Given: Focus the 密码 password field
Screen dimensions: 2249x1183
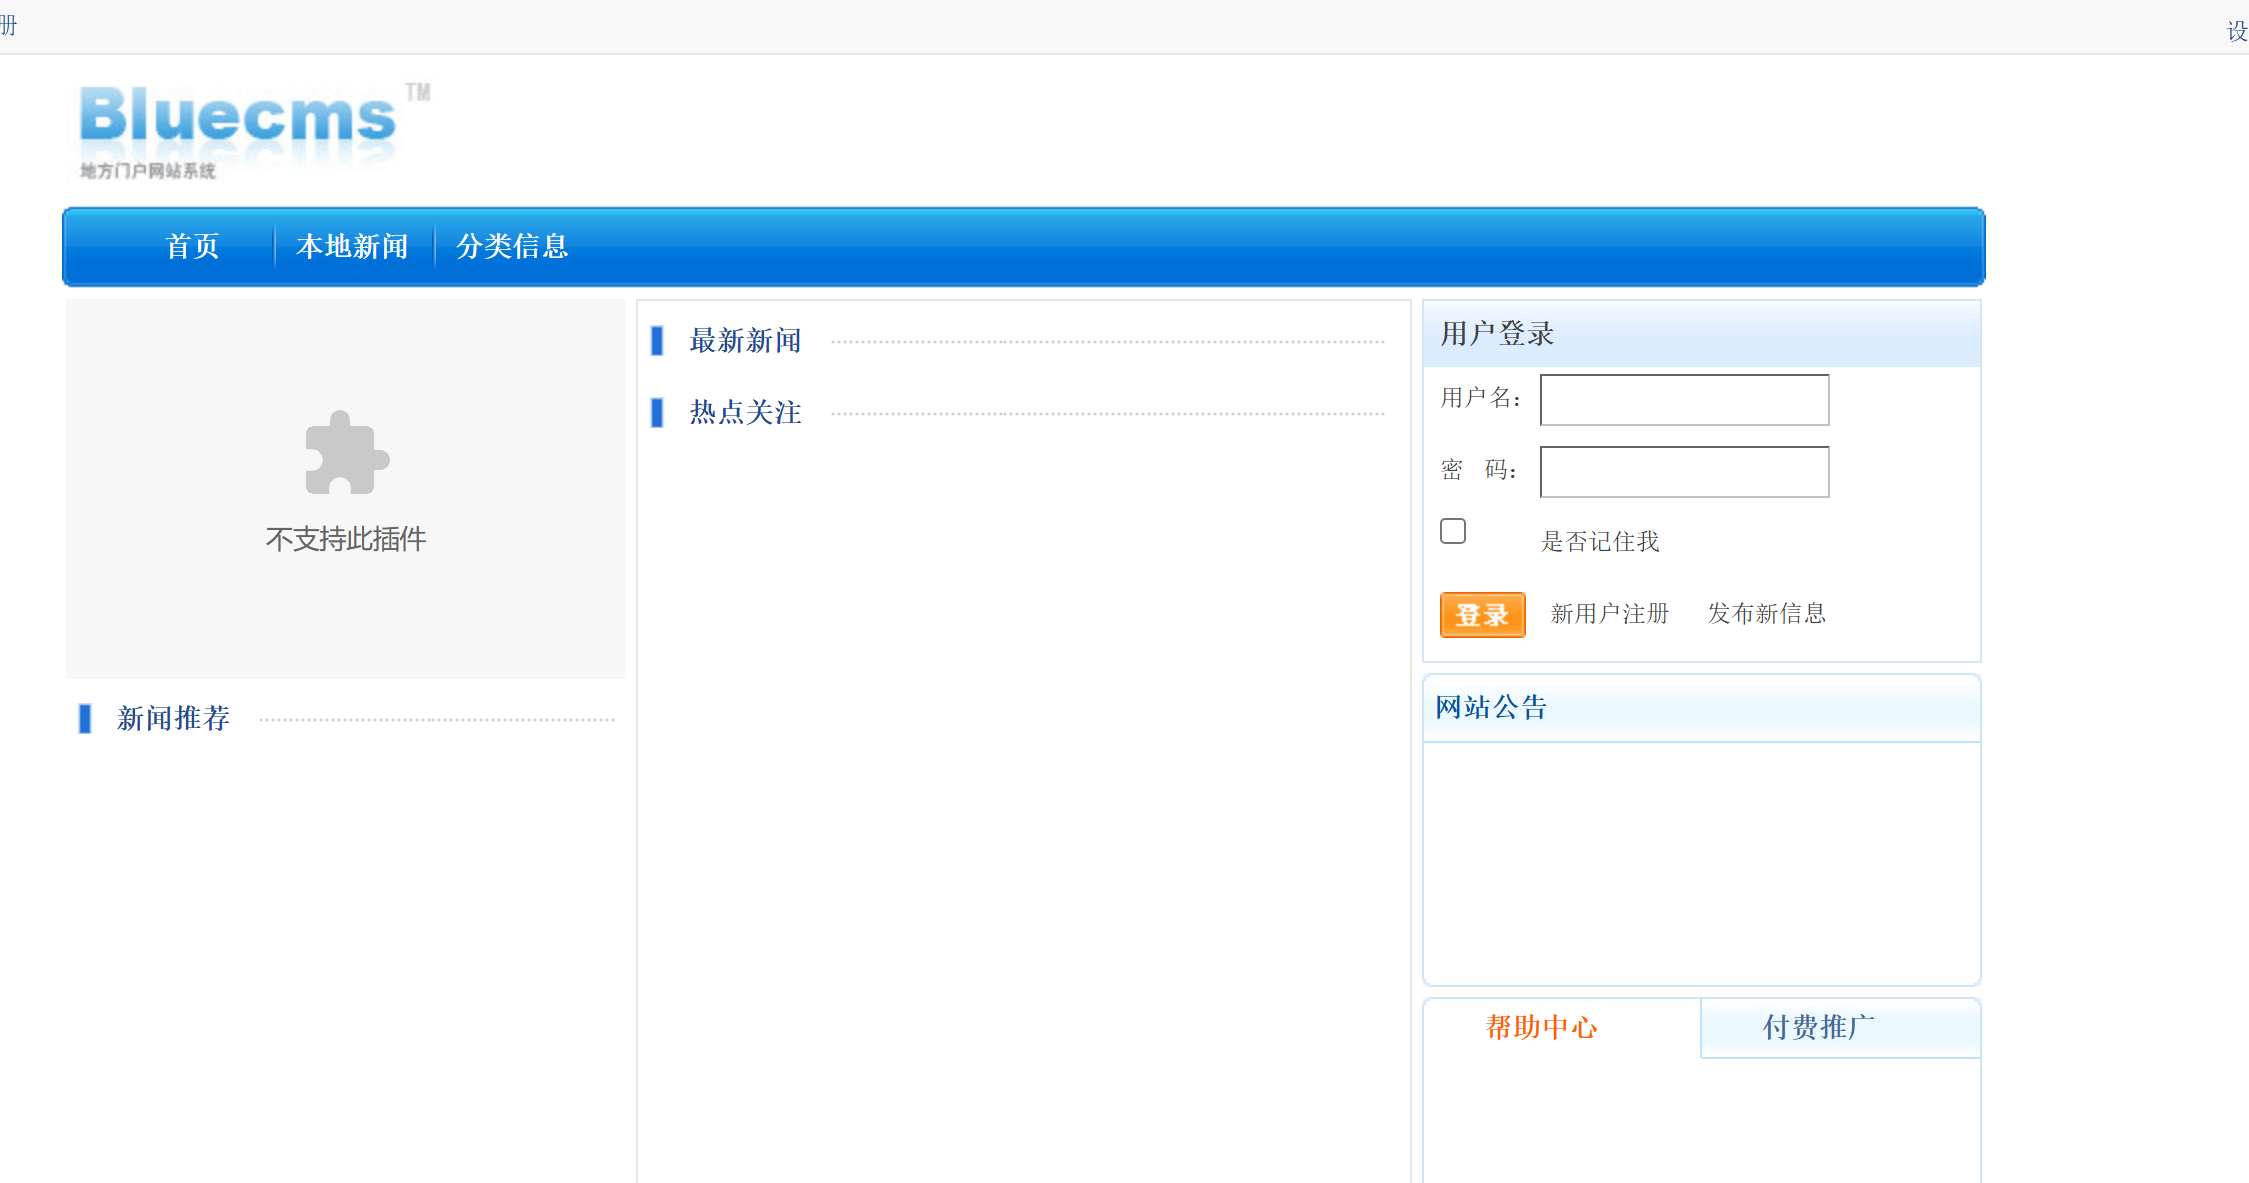Looking at the screenshot, I should pos(1684,472).
